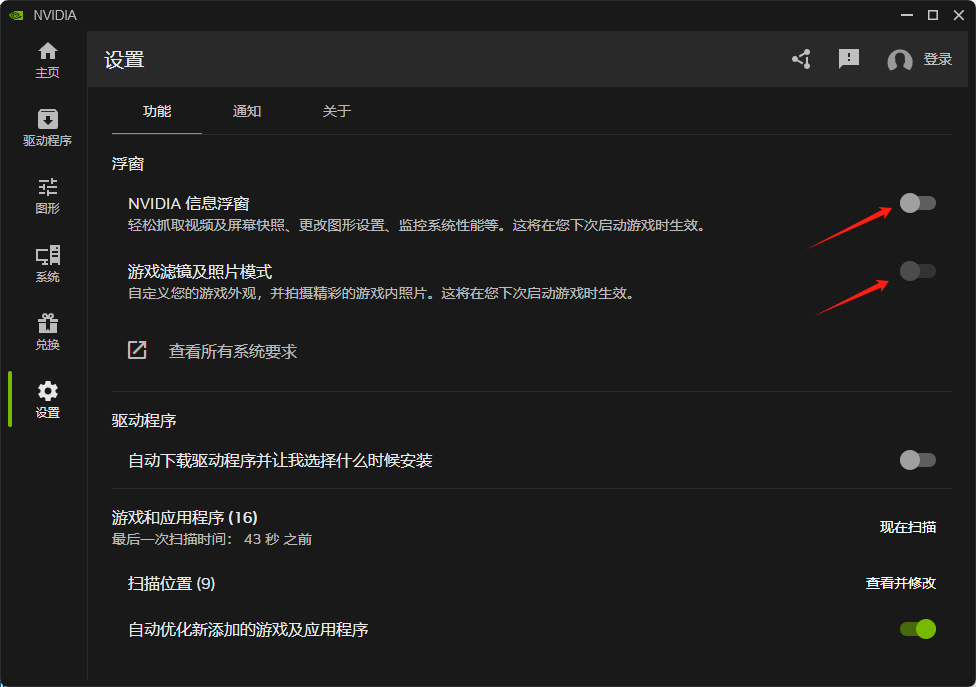Open the 兑换 redeem gift icon

(47, 324)
